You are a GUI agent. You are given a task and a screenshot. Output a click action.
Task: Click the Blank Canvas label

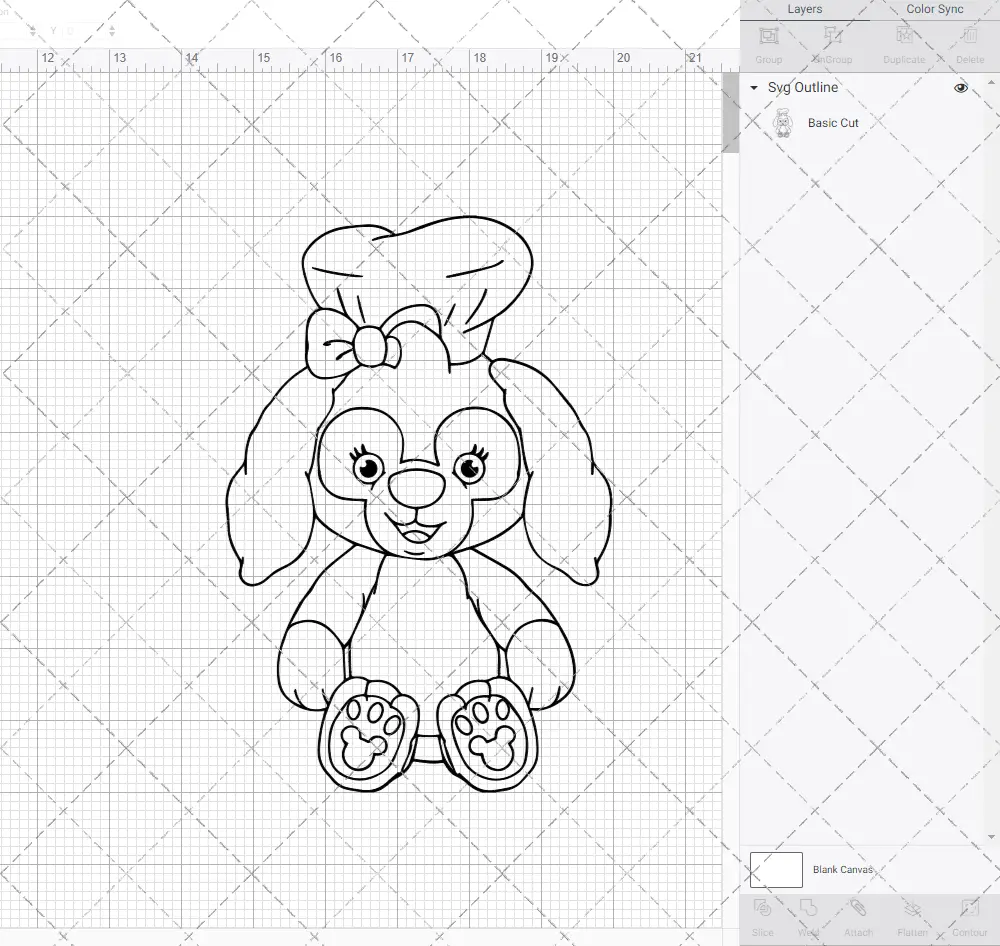pyautogui.click(x=842, y=869)
